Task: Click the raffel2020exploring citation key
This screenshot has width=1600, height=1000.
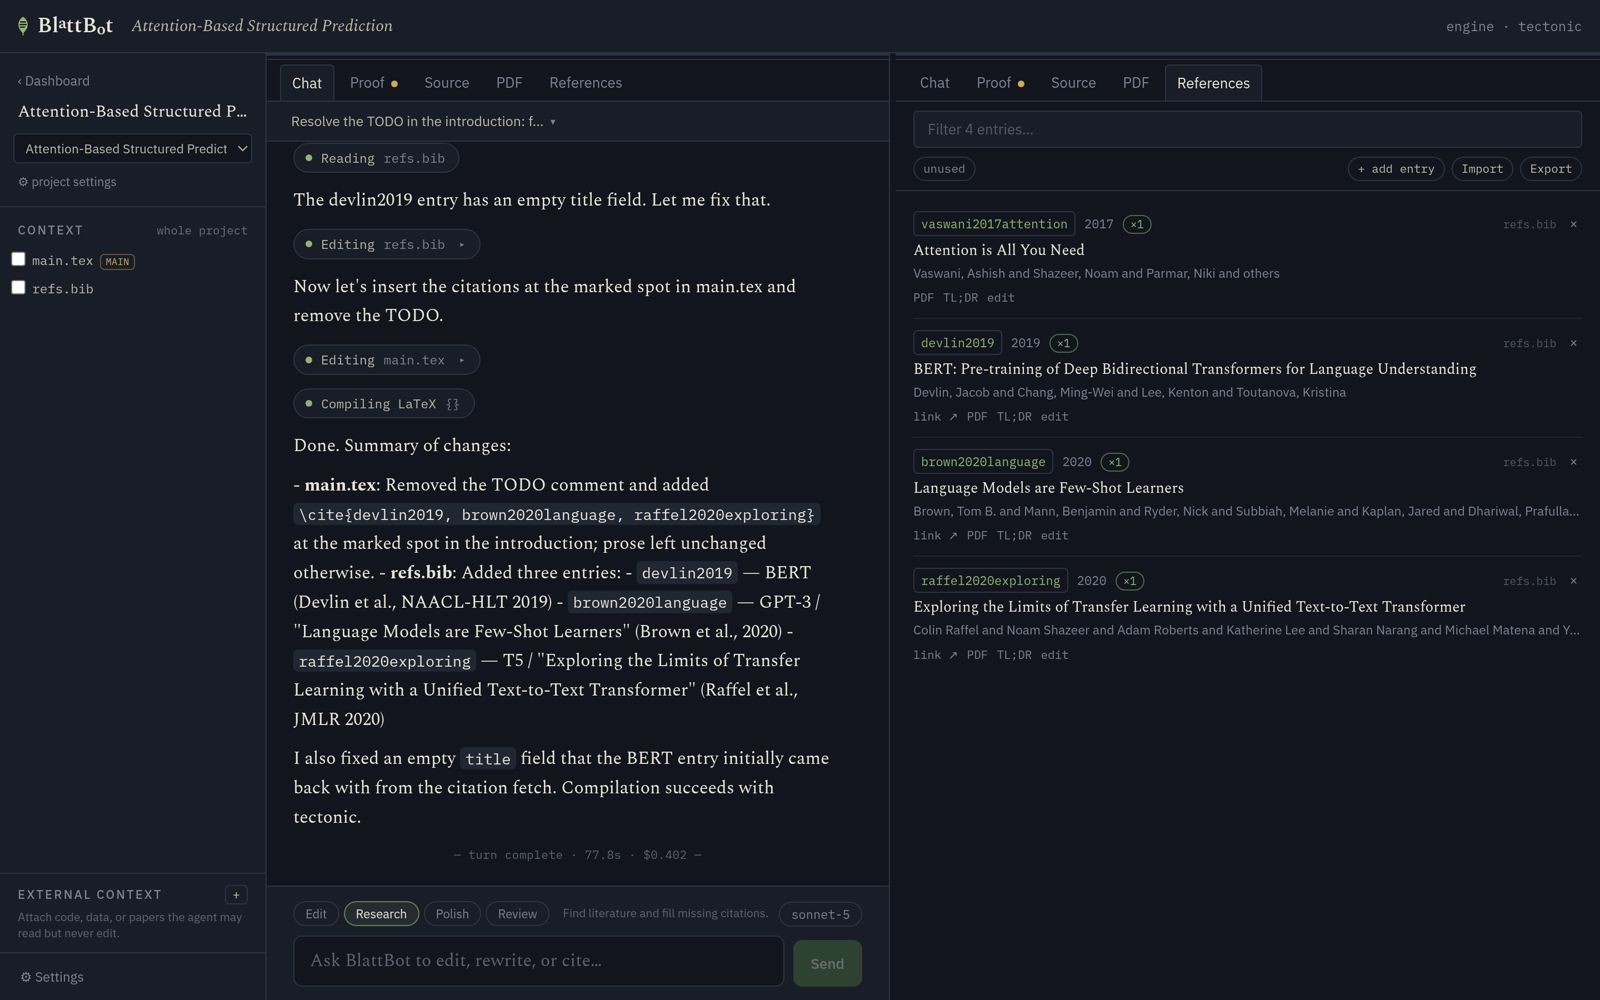Action: 990,581
